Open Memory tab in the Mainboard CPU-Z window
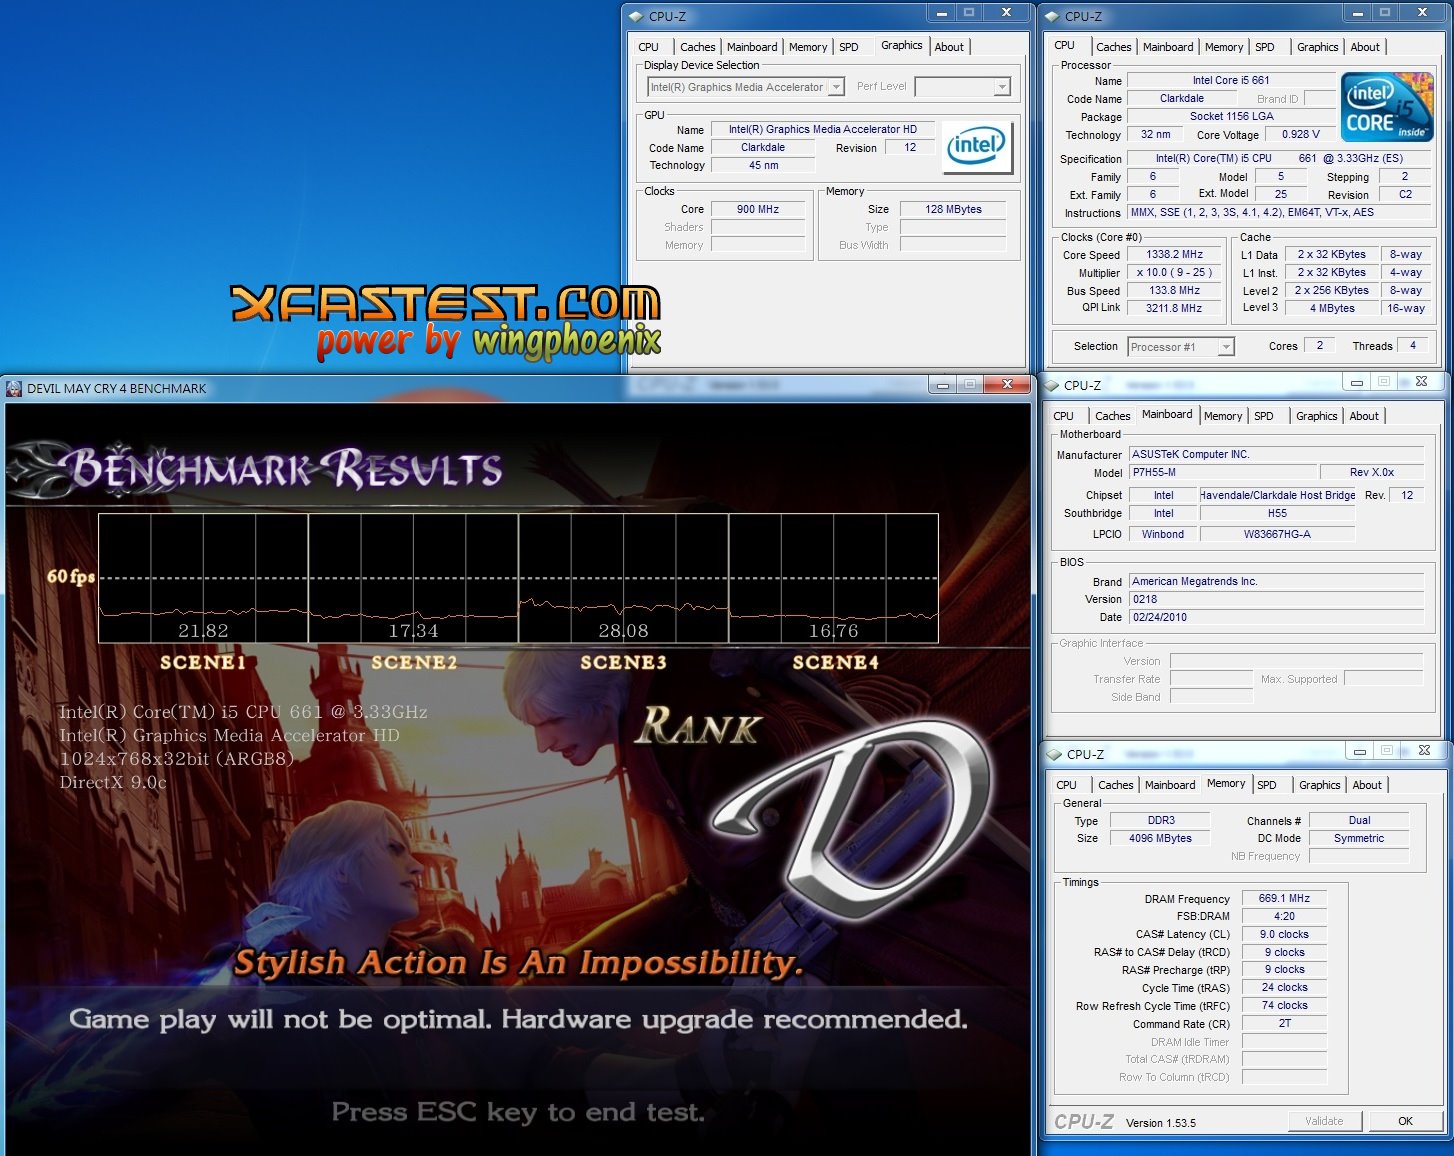This screenshot has width=1454, height=1156. pos(1223,416)
